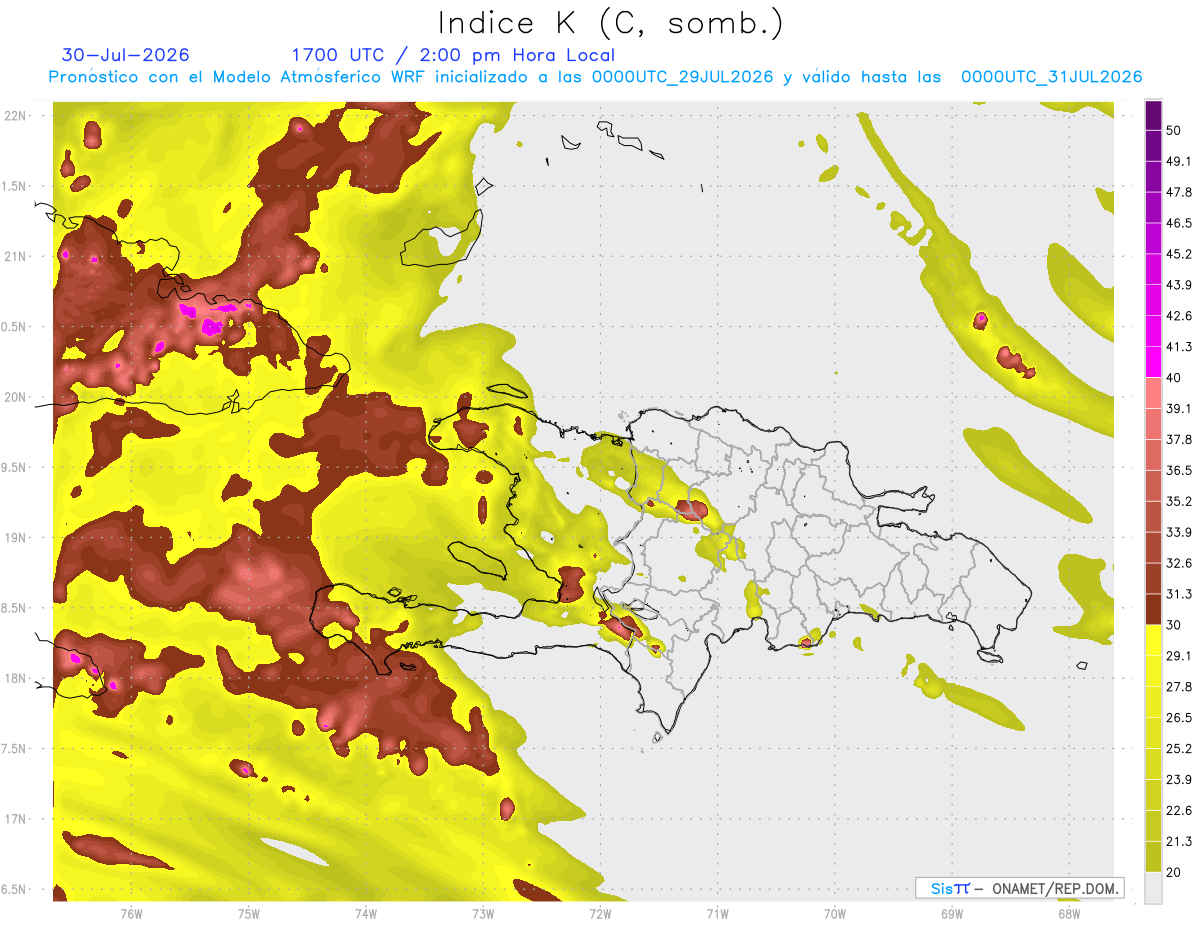Click the map title 'Indice K (C, somb.)'
The image size is (1200, 927).
pyautogui.click(x=611, y=23)
